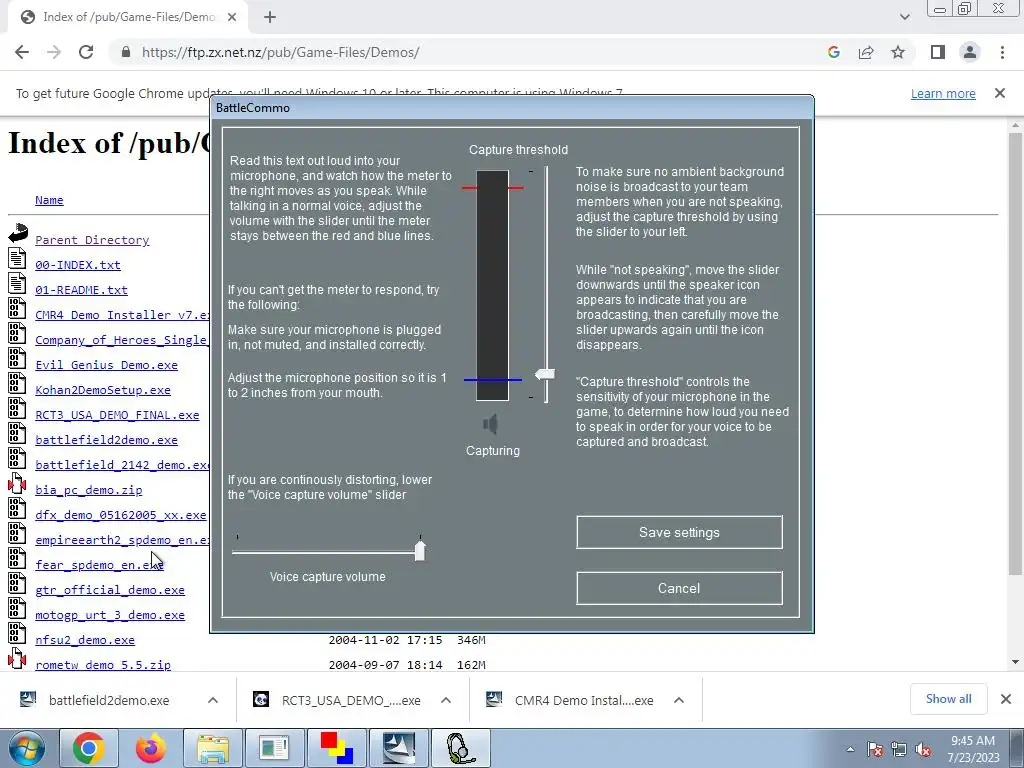Click the tab search chevron
The image size is (1024, 768).
(904, 17)
